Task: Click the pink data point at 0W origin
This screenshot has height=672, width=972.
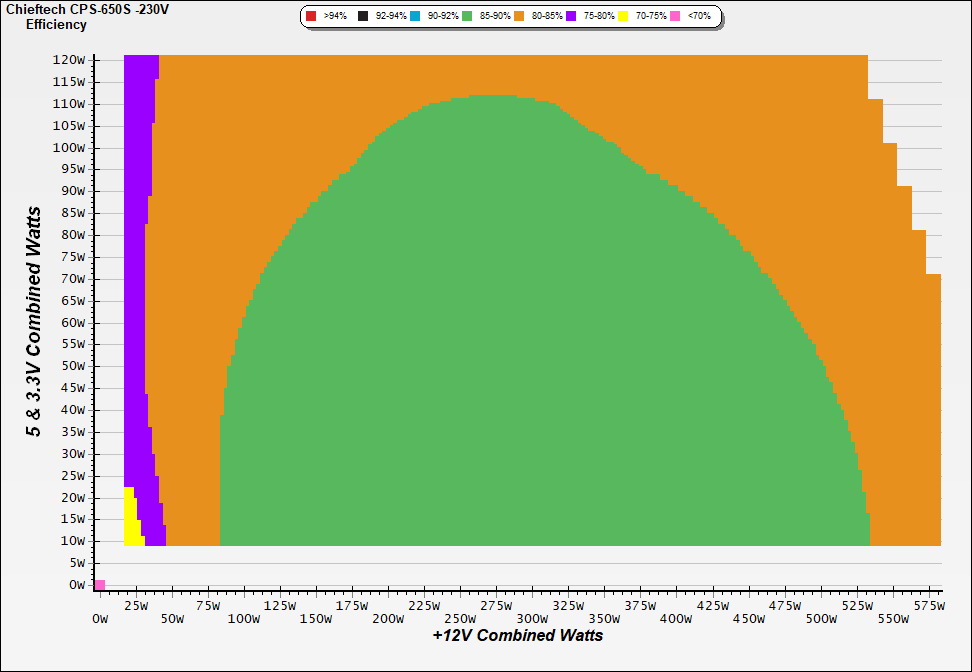Action: point(100,584)
